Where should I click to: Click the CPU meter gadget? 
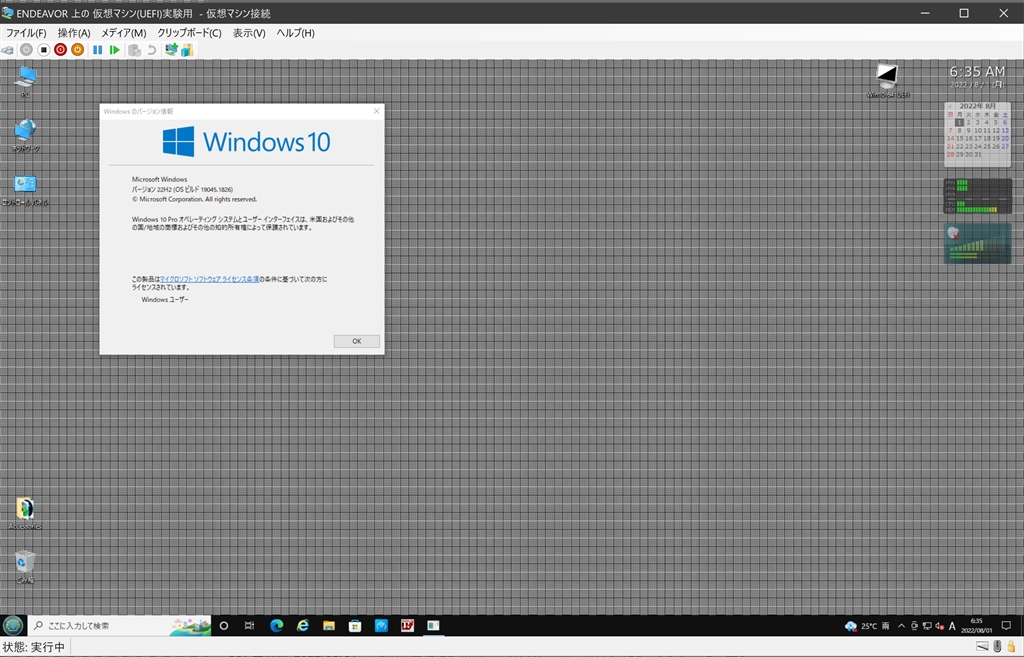pos(978,195)
